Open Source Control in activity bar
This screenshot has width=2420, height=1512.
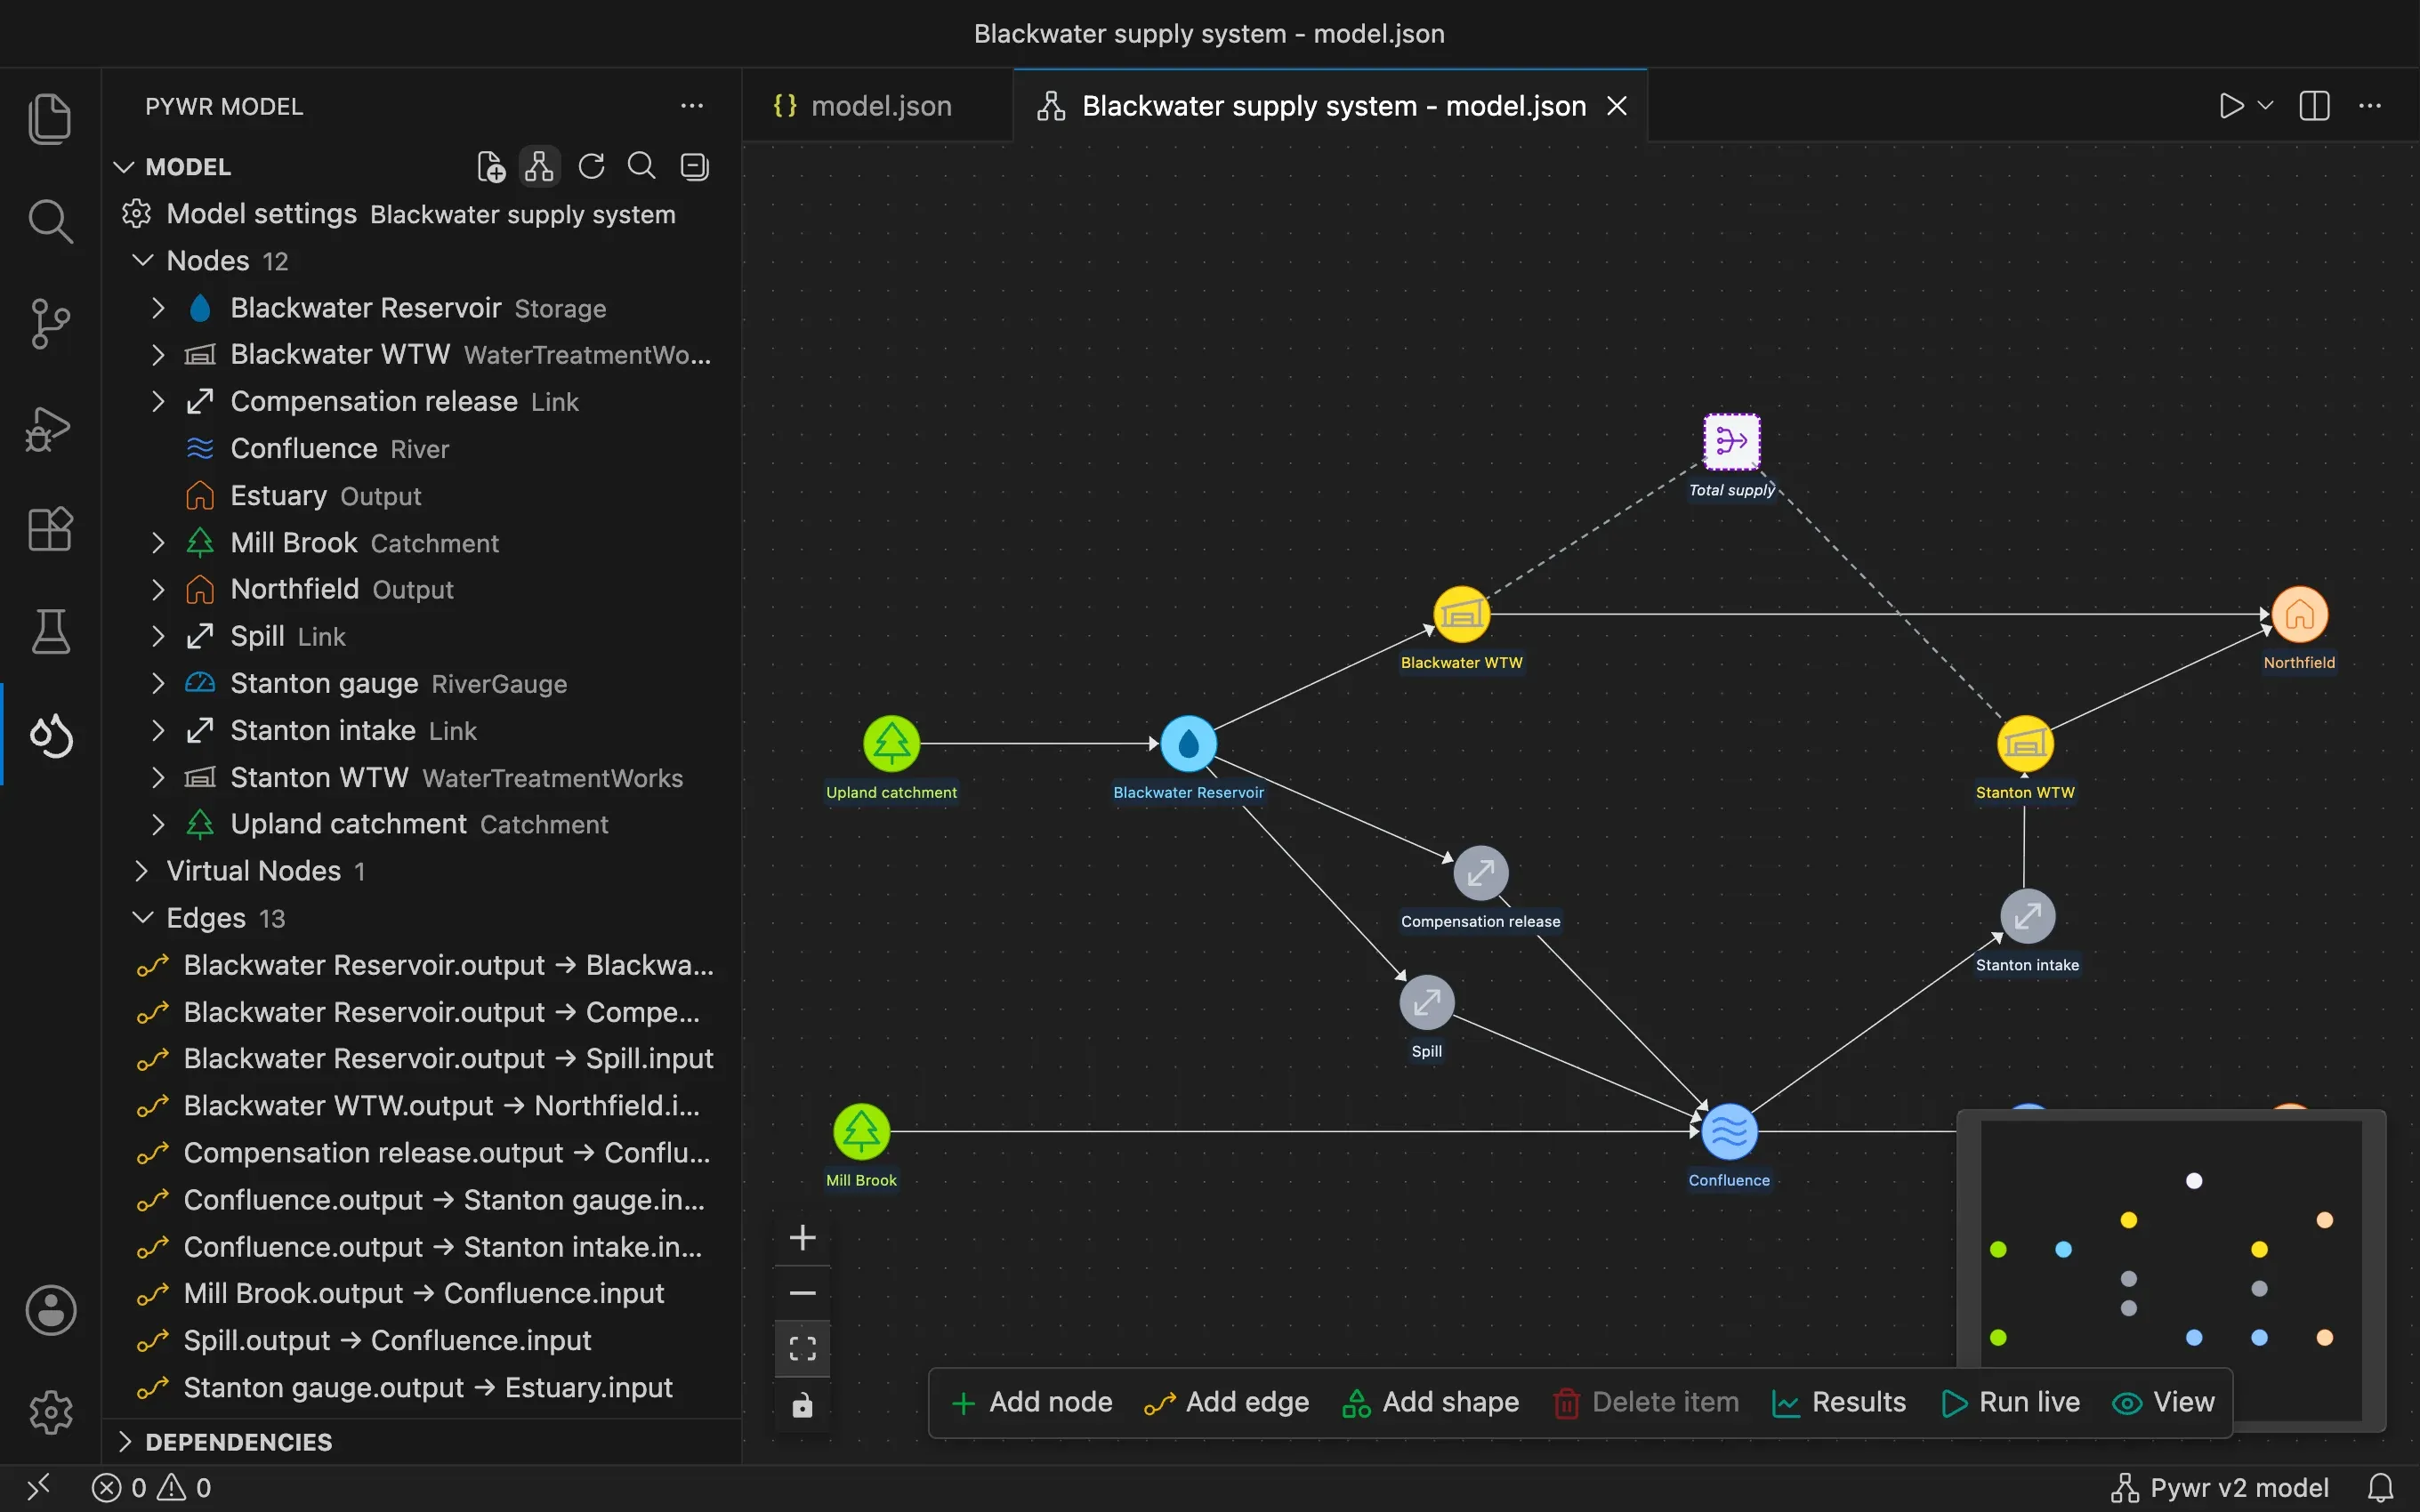click(x=50, y=324)
